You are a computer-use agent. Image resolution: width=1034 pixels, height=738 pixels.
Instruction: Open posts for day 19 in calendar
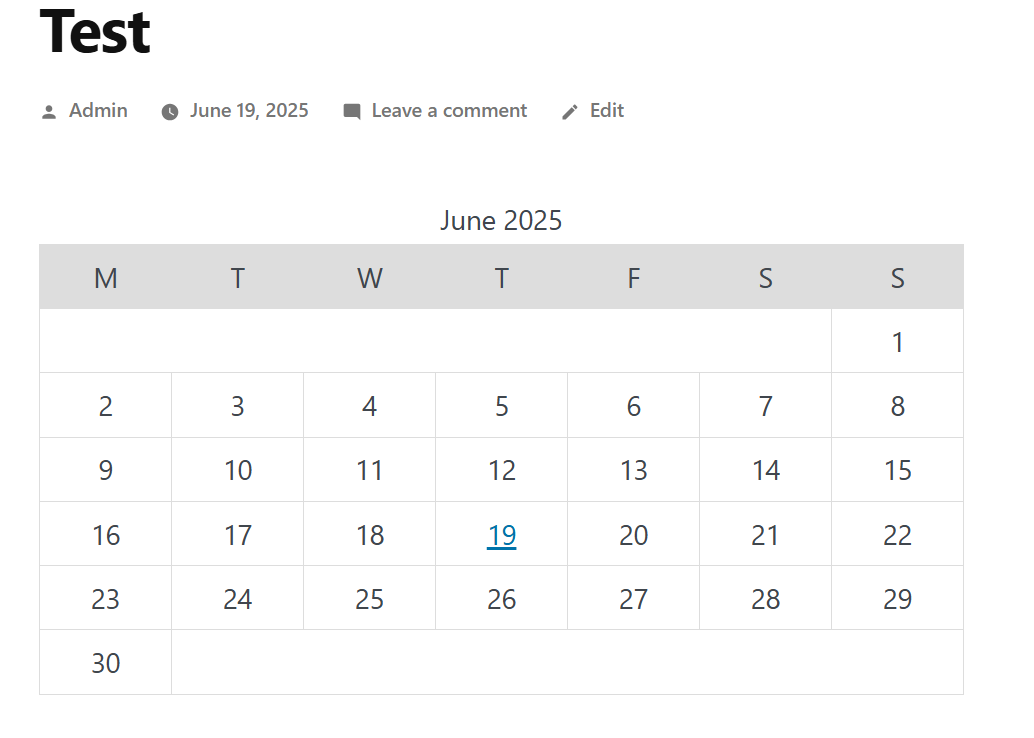[502, 535]
